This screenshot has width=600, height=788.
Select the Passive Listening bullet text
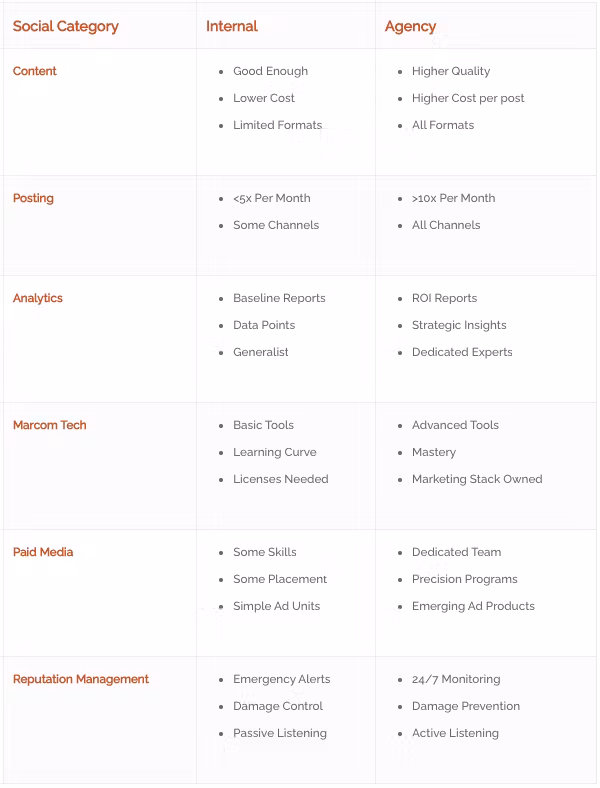point(280,733)
